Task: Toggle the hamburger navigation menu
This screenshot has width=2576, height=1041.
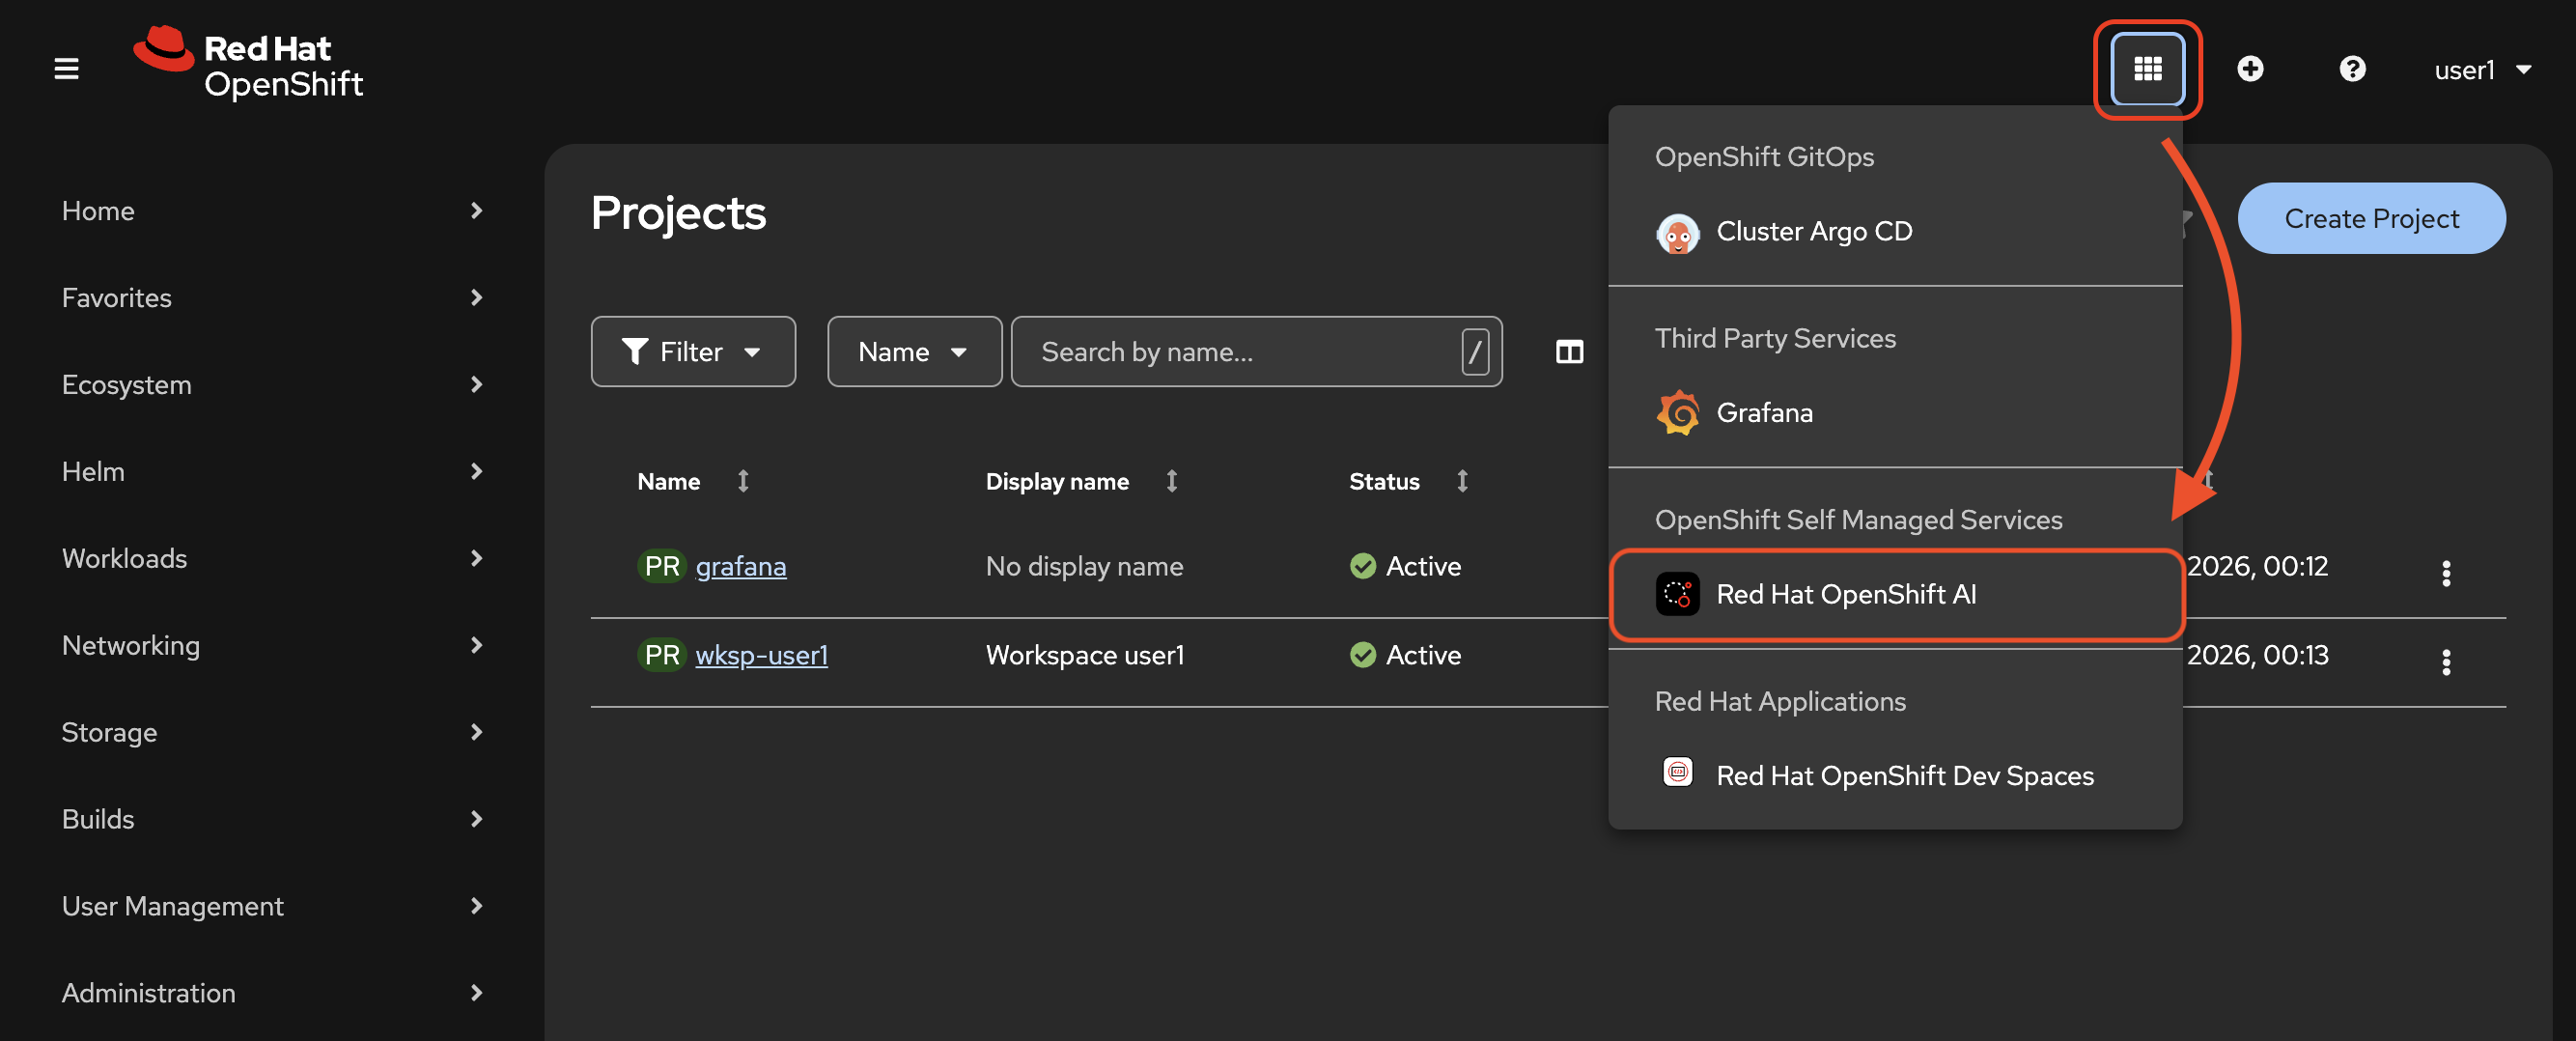Action: (x=66, y=69)
